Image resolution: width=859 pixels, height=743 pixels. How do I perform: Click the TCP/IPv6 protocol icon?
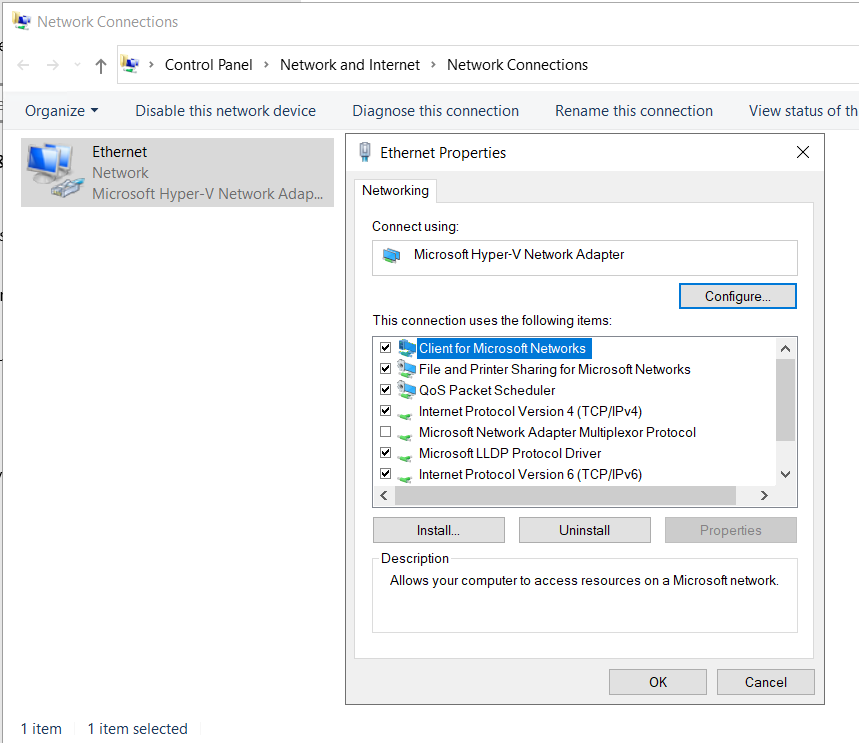tap(405, 478)
